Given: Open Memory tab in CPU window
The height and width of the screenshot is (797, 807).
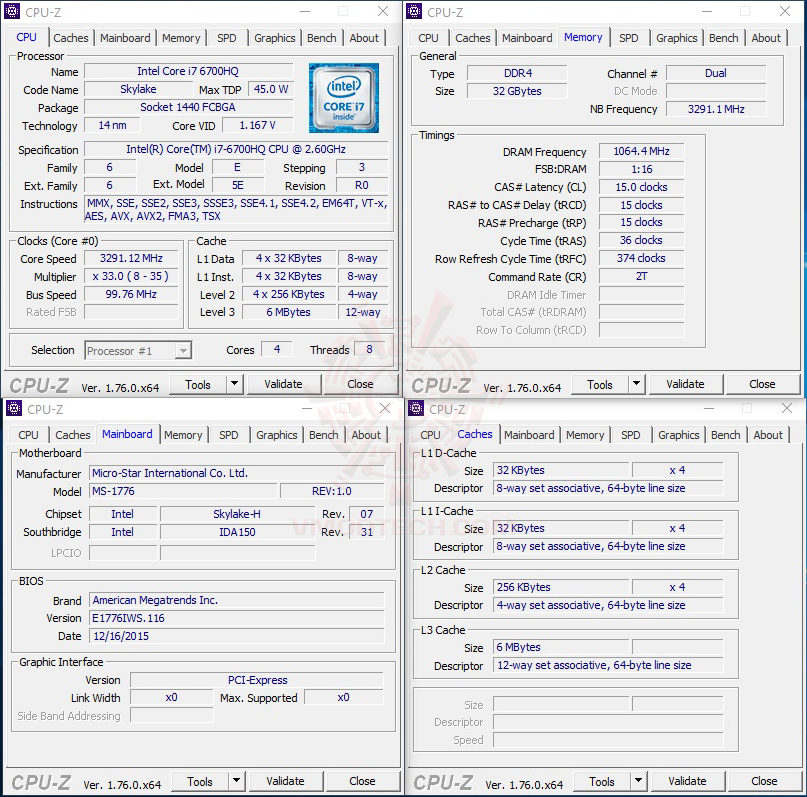Looking at the screenshot, I should click(x=181, y=38).
